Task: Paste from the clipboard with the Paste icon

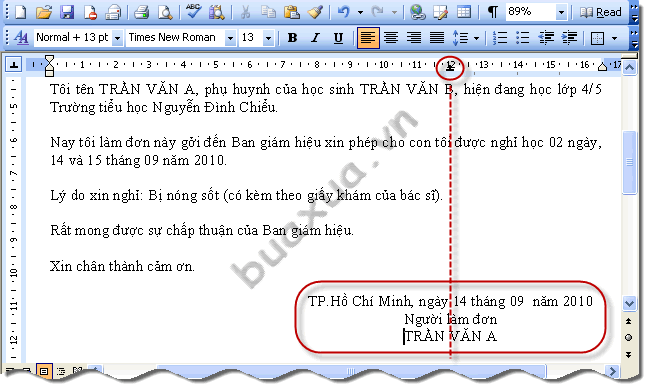Action: 292,12
